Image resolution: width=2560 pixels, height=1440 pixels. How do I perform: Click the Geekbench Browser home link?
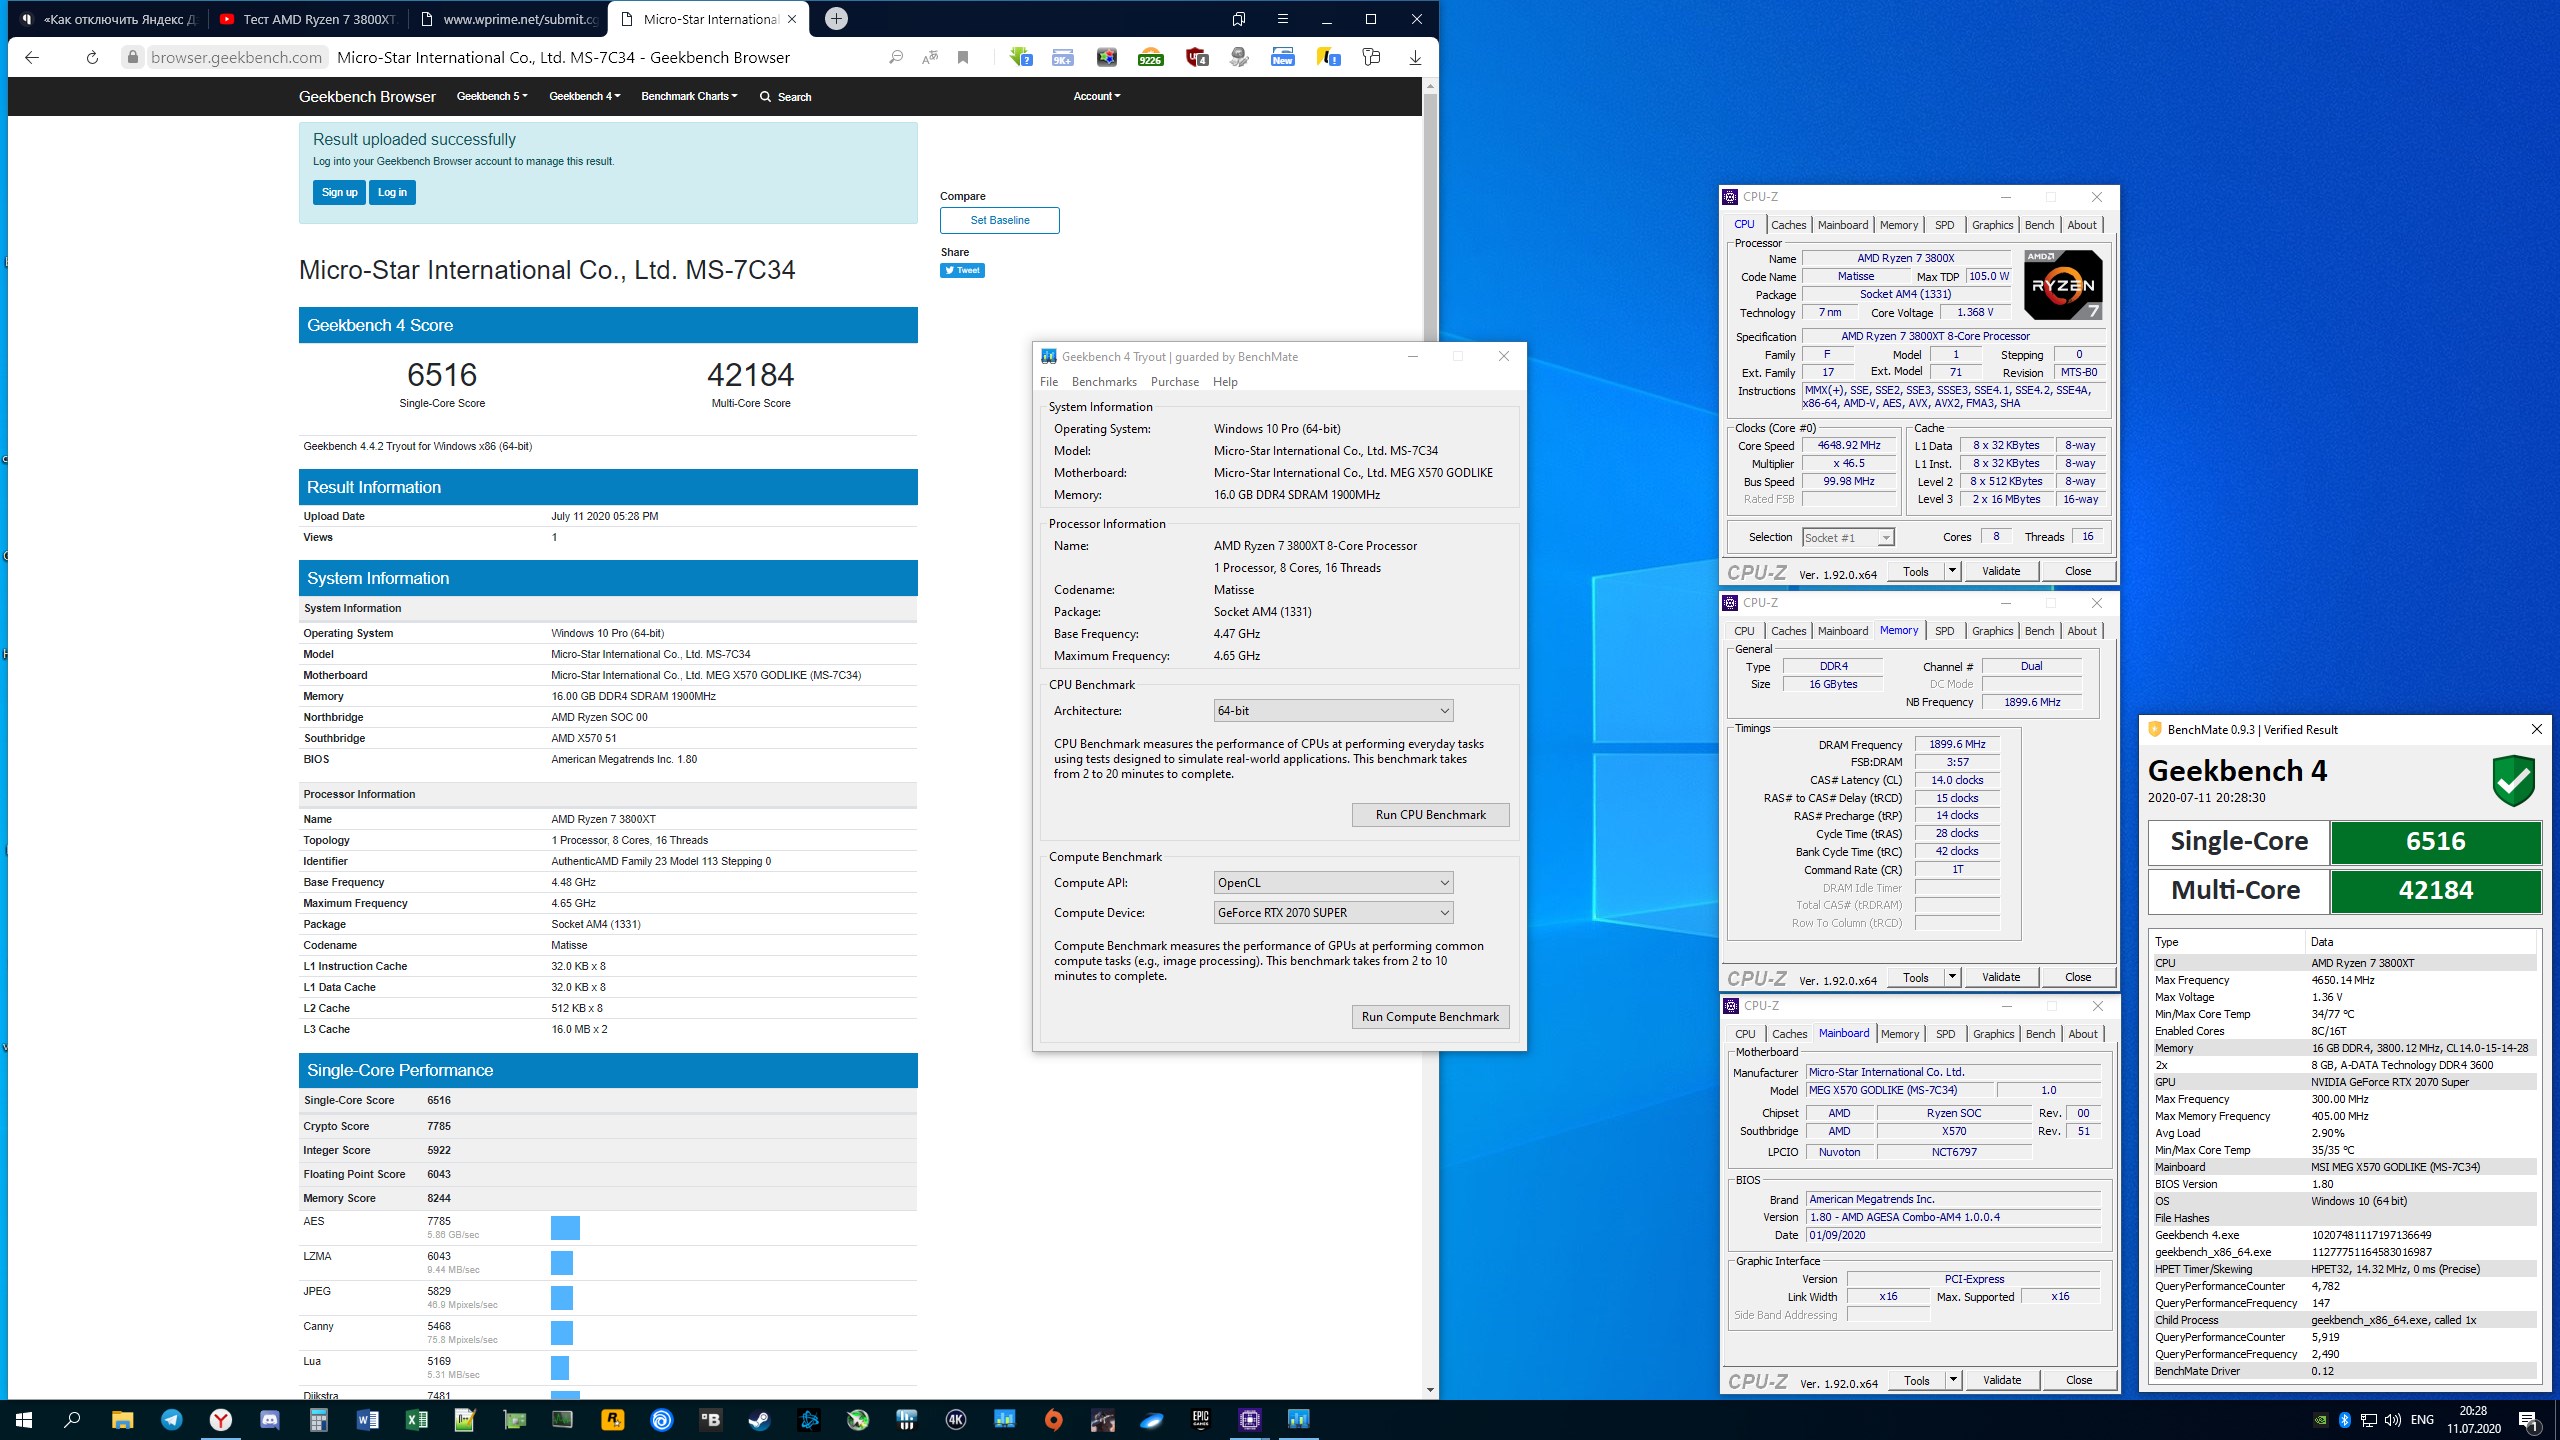pyautogui.click(x=367, y=97)
